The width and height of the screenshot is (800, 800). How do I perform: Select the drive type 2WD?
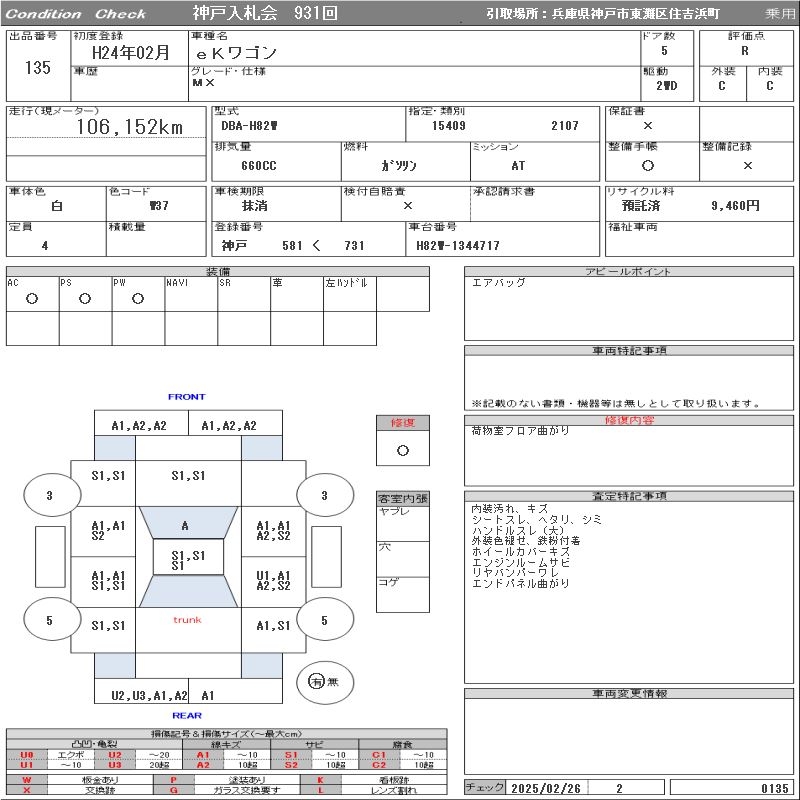coord(667,86)
